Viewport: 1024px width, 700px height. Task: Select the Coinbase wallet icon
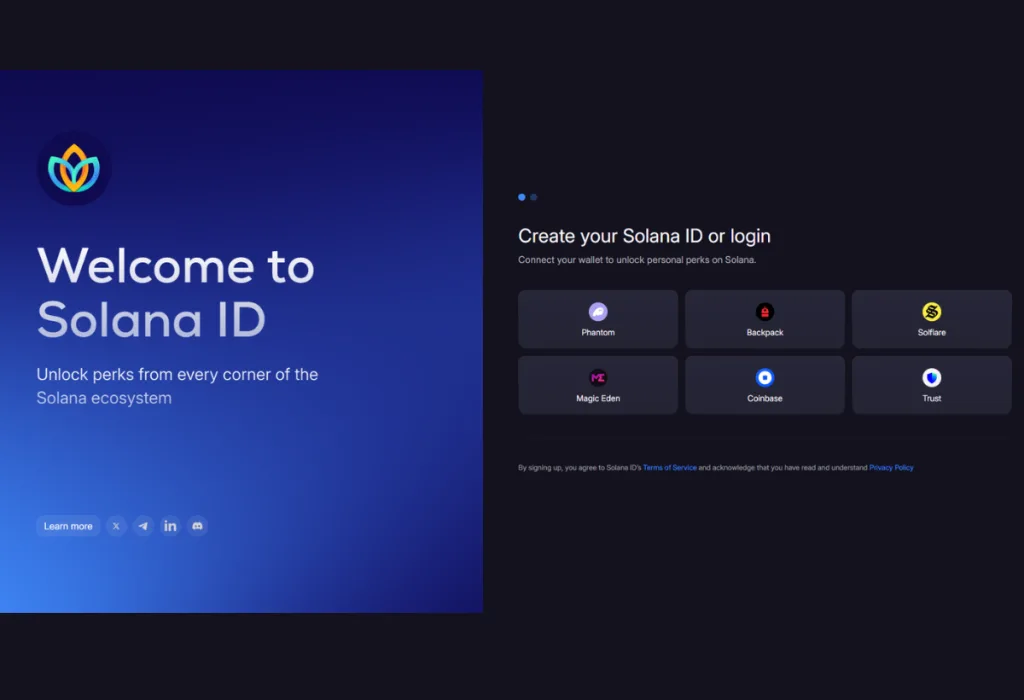tap(765, 378)
